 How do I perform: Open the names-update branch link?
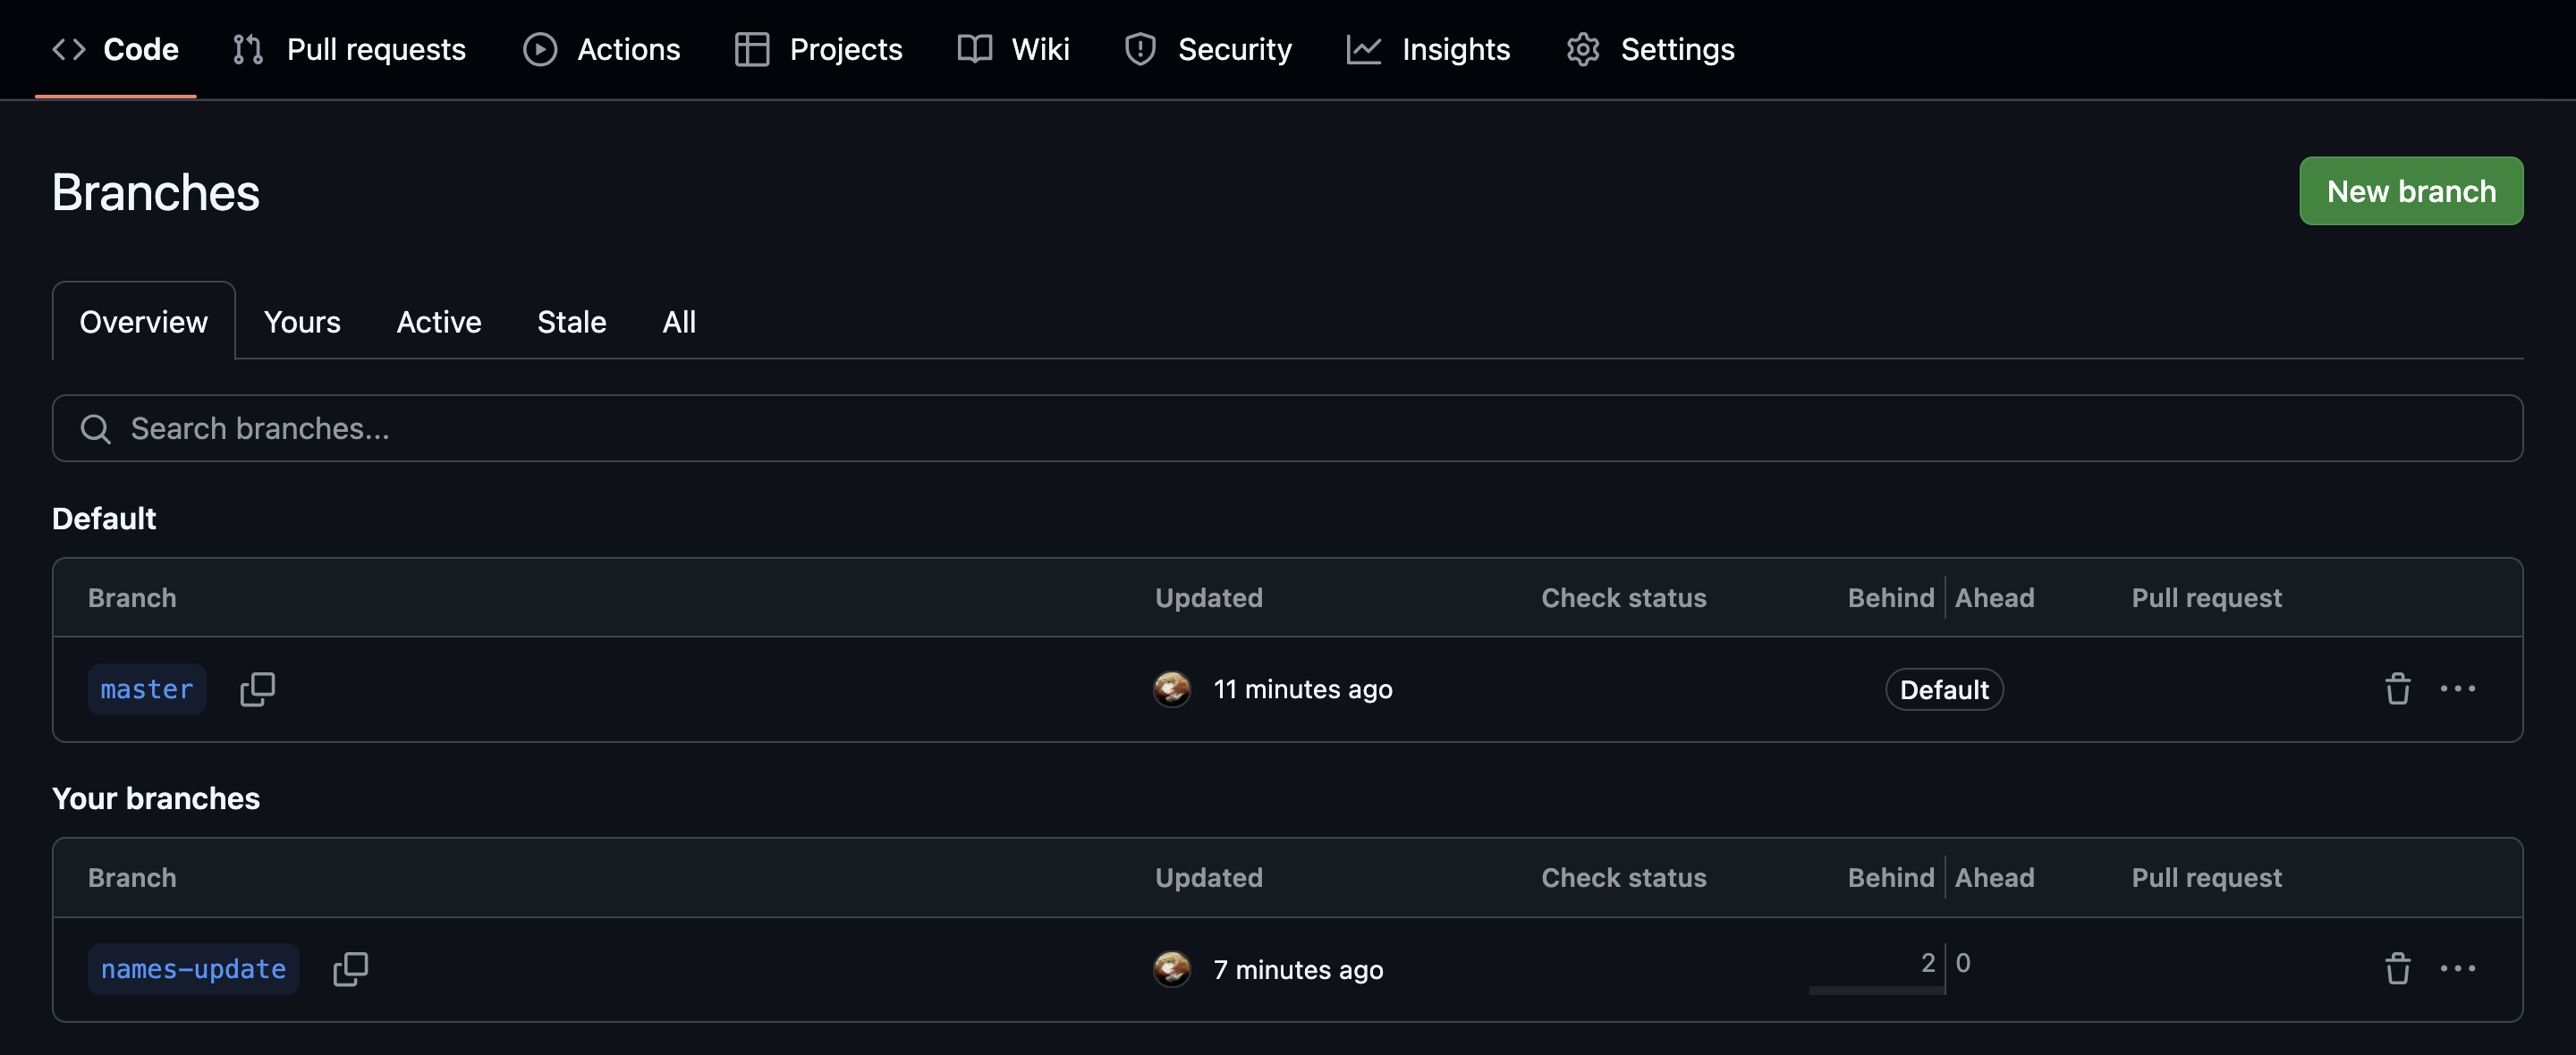click(x=193, y=968)
